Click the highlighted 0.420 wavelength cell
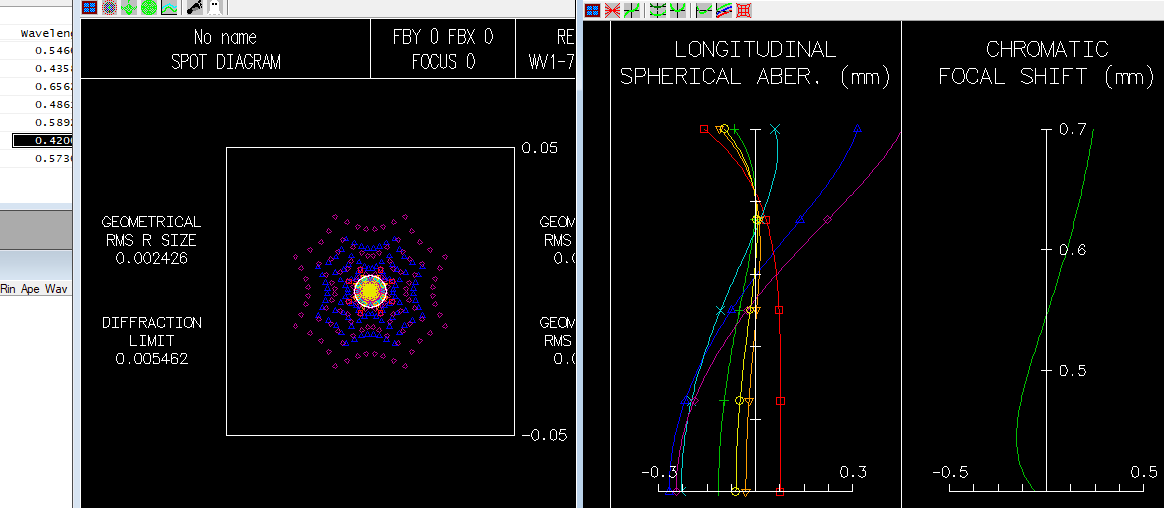 [42, 140]
